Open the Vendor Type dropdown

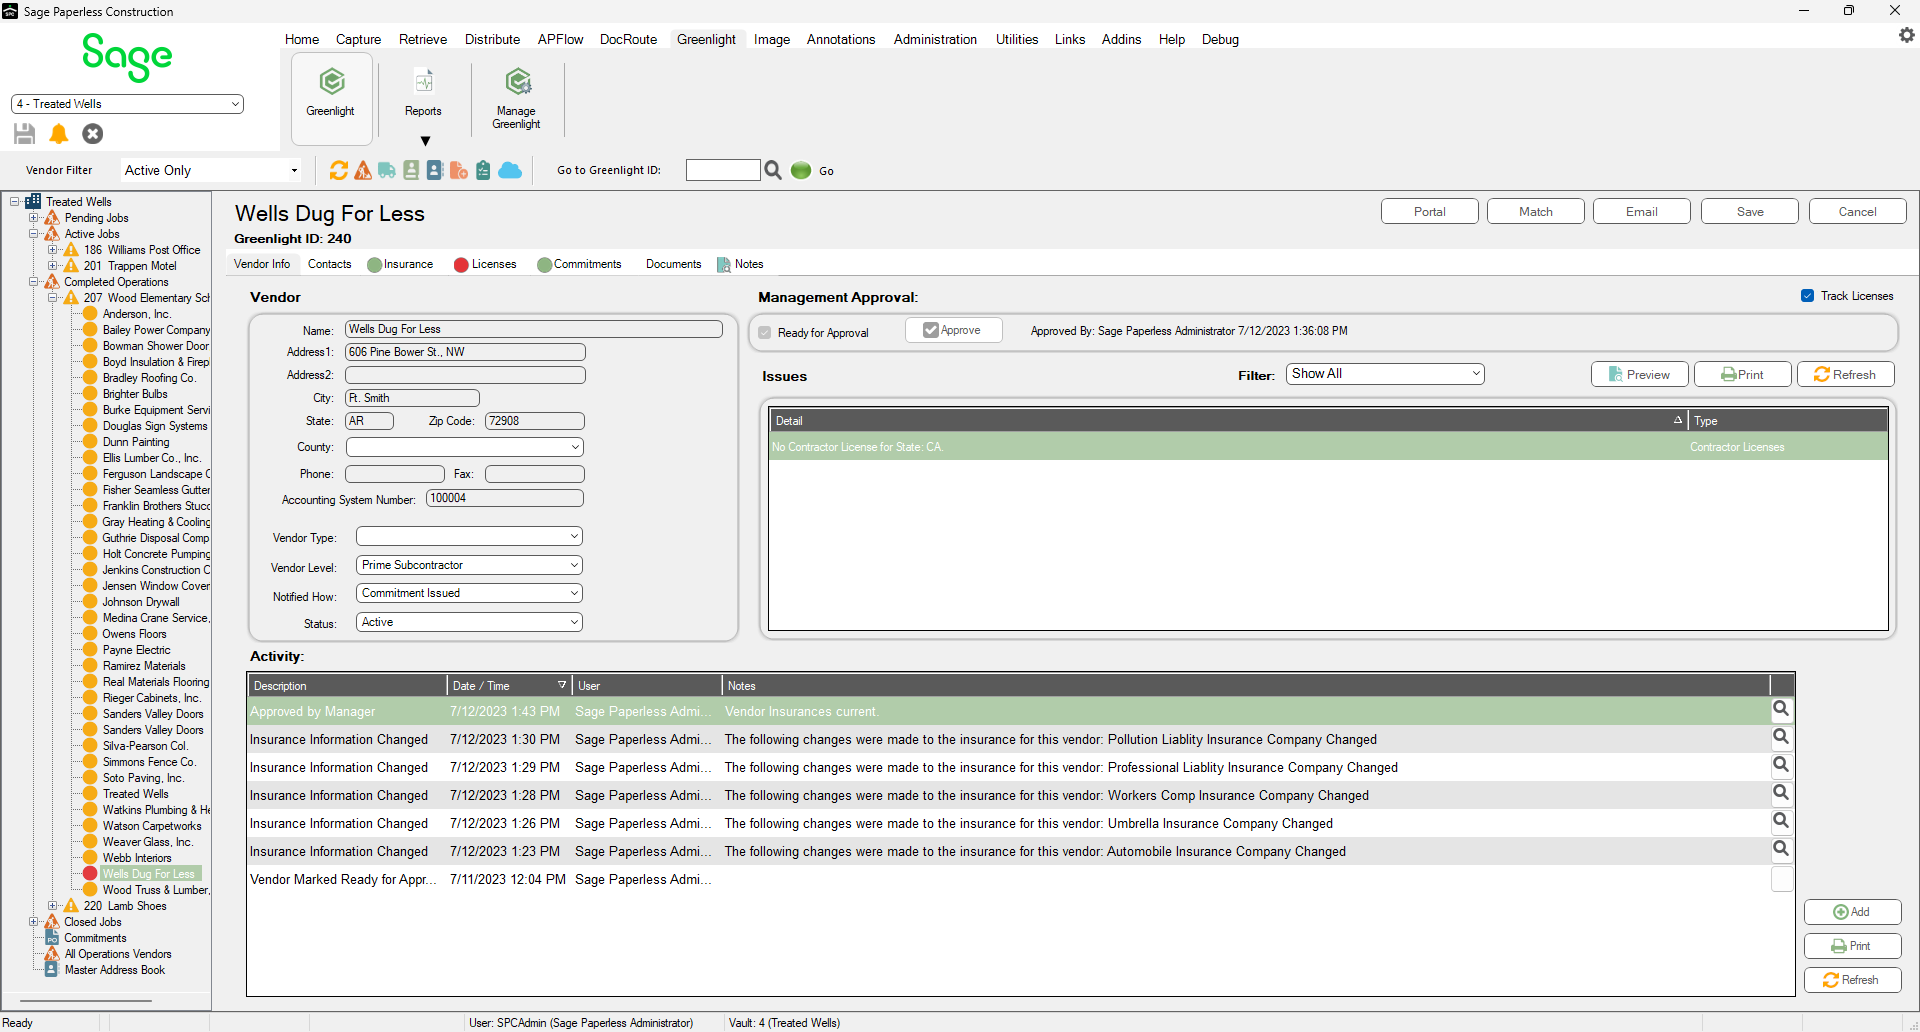[x=469, y=537]
